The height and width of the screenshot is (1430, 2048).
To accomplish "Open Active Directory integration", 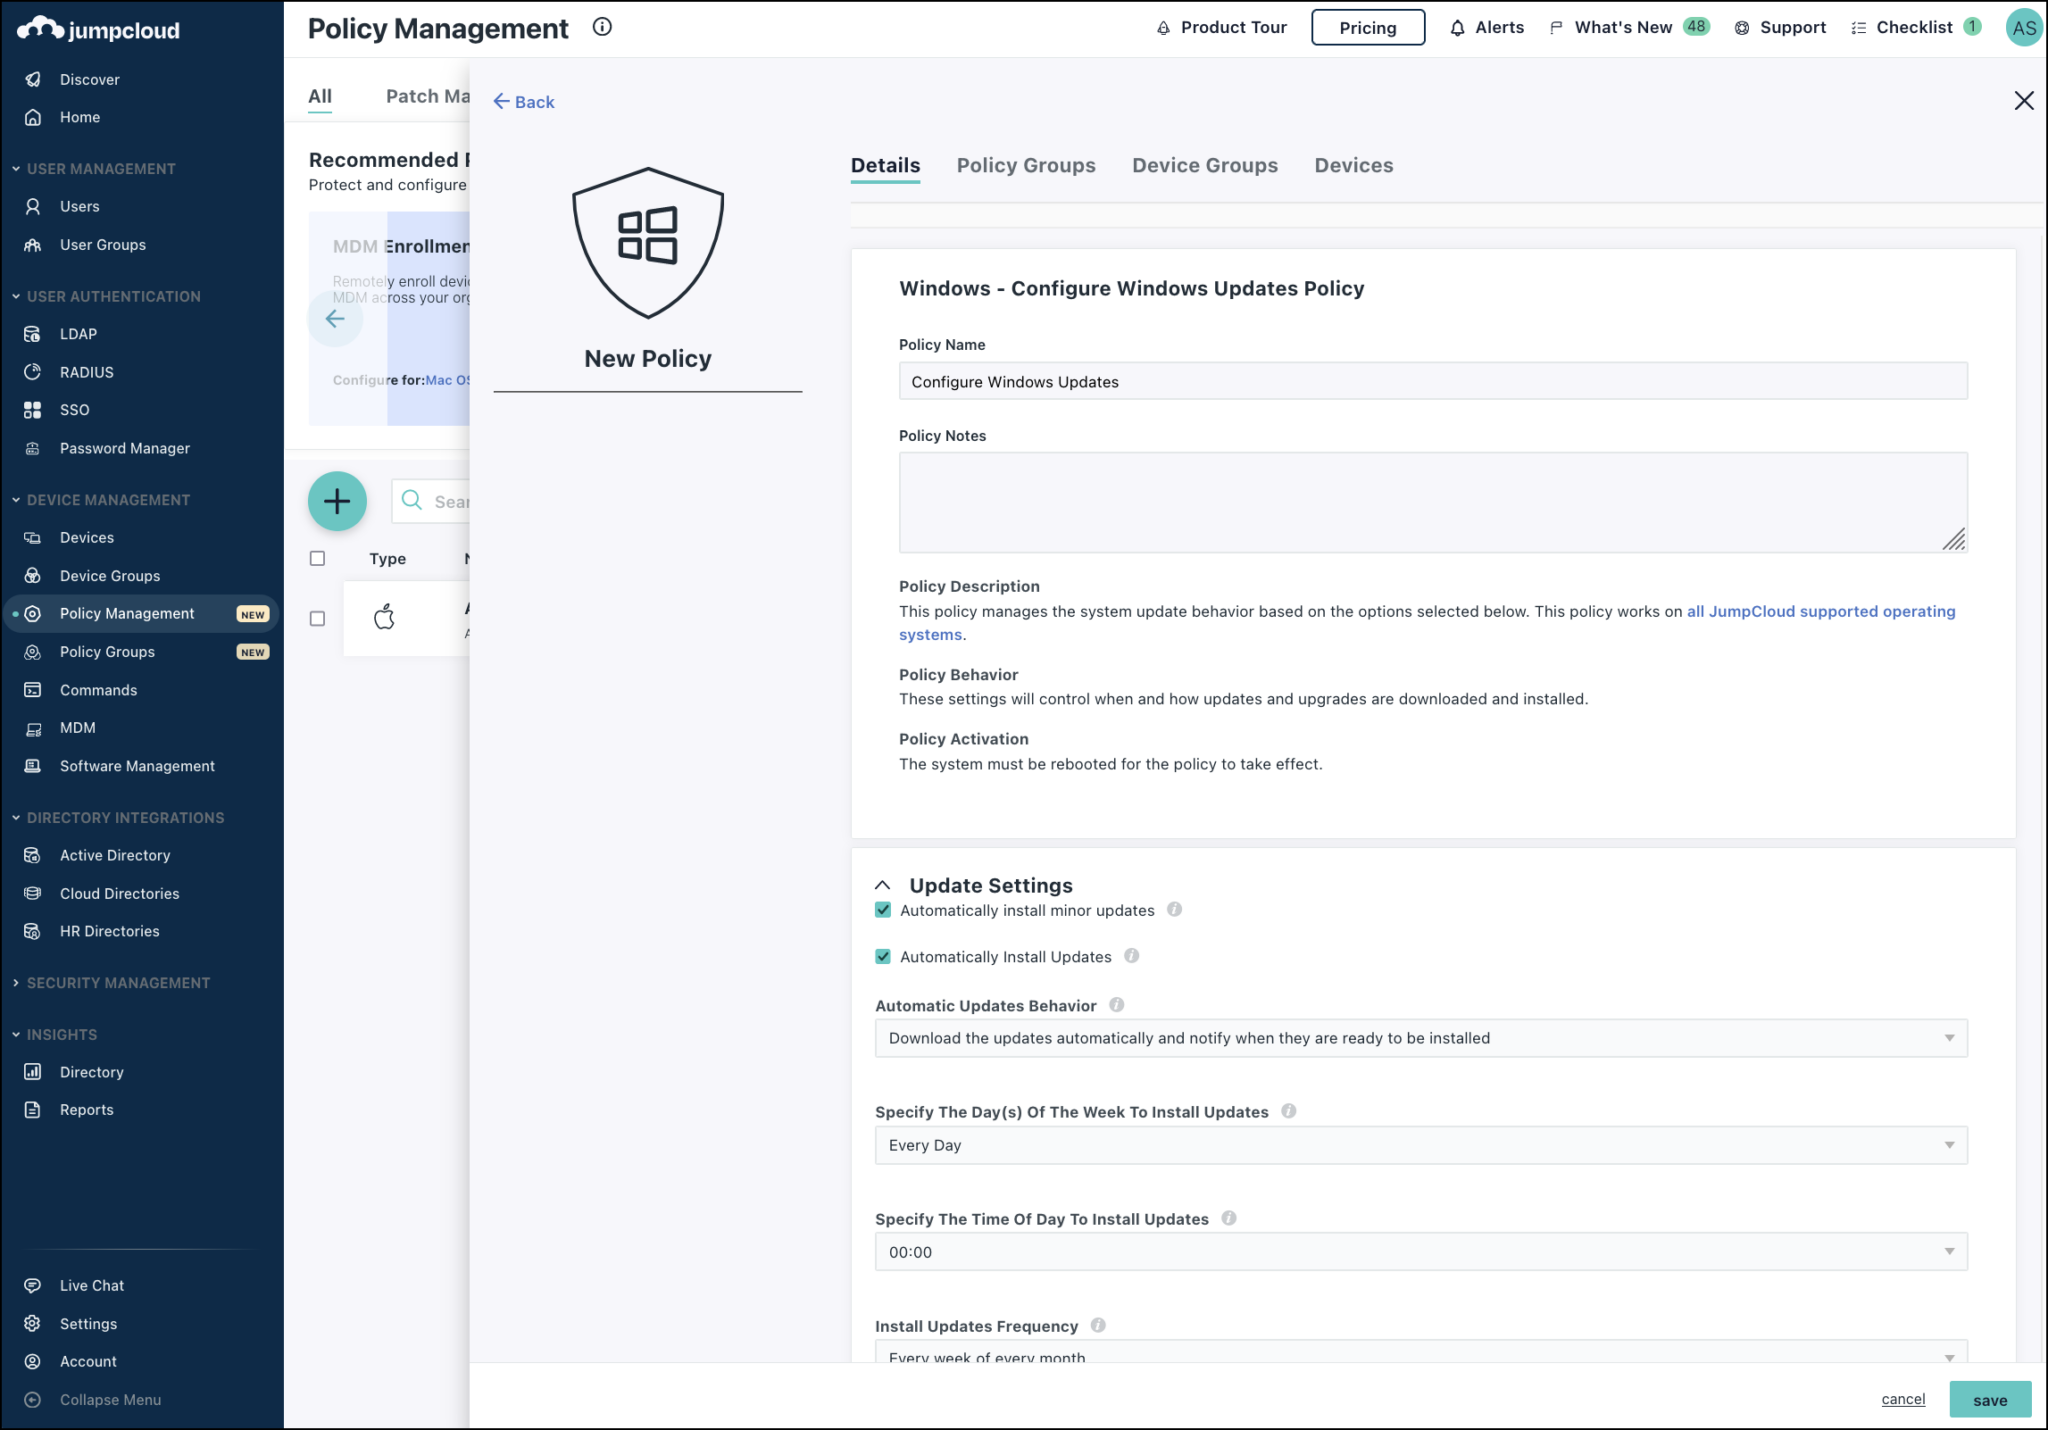I will click(x=113, y=855).
